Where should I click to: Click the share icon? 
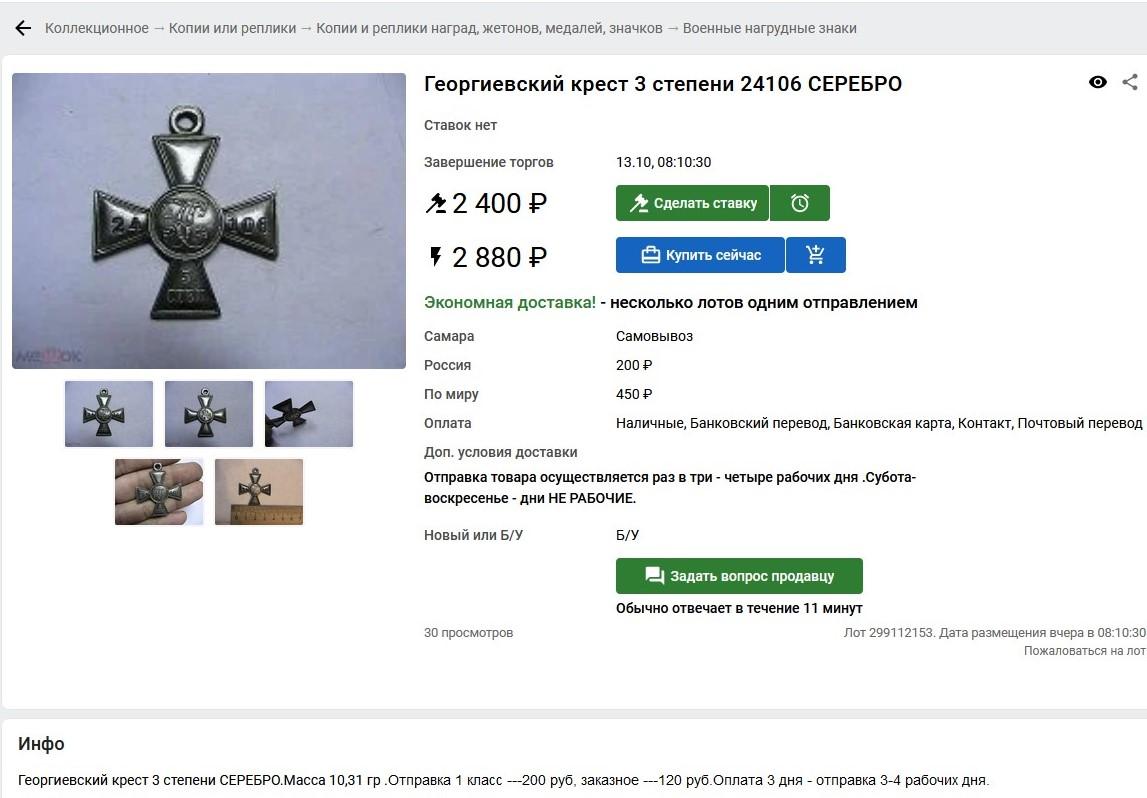[x=1130, y=82]
